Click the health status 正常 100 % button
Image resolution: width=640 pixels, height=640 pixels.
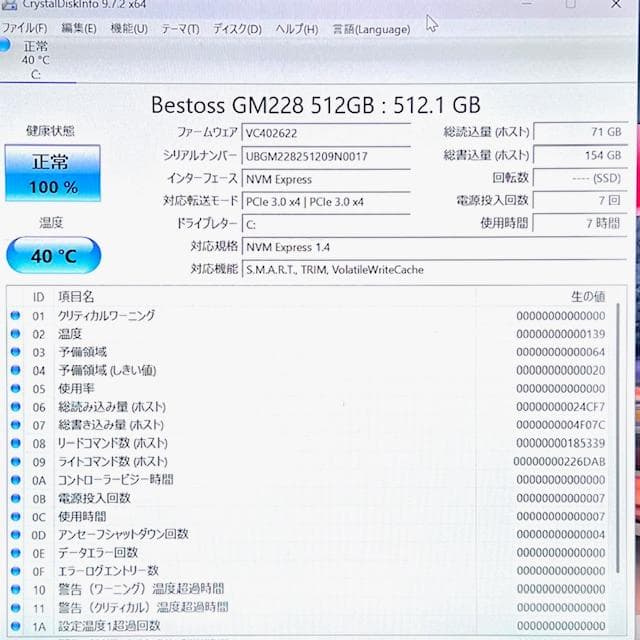click(53, 173)
